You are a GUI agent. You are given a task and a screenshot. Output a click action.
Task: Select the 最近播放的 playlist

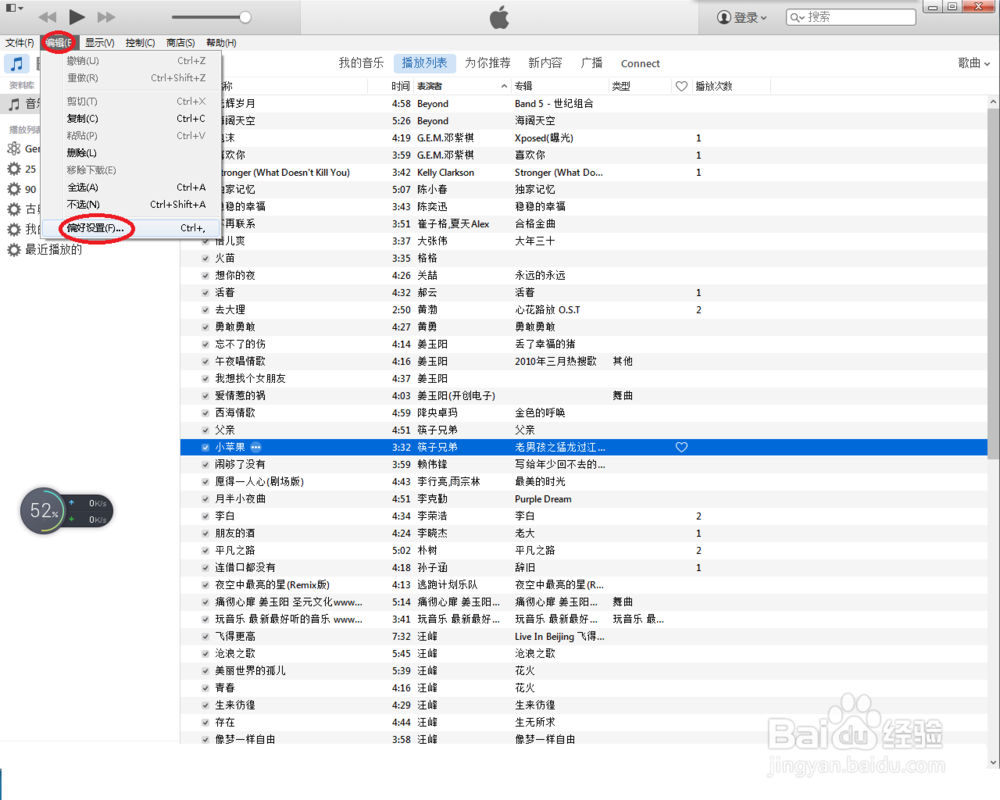click(54, 249)
